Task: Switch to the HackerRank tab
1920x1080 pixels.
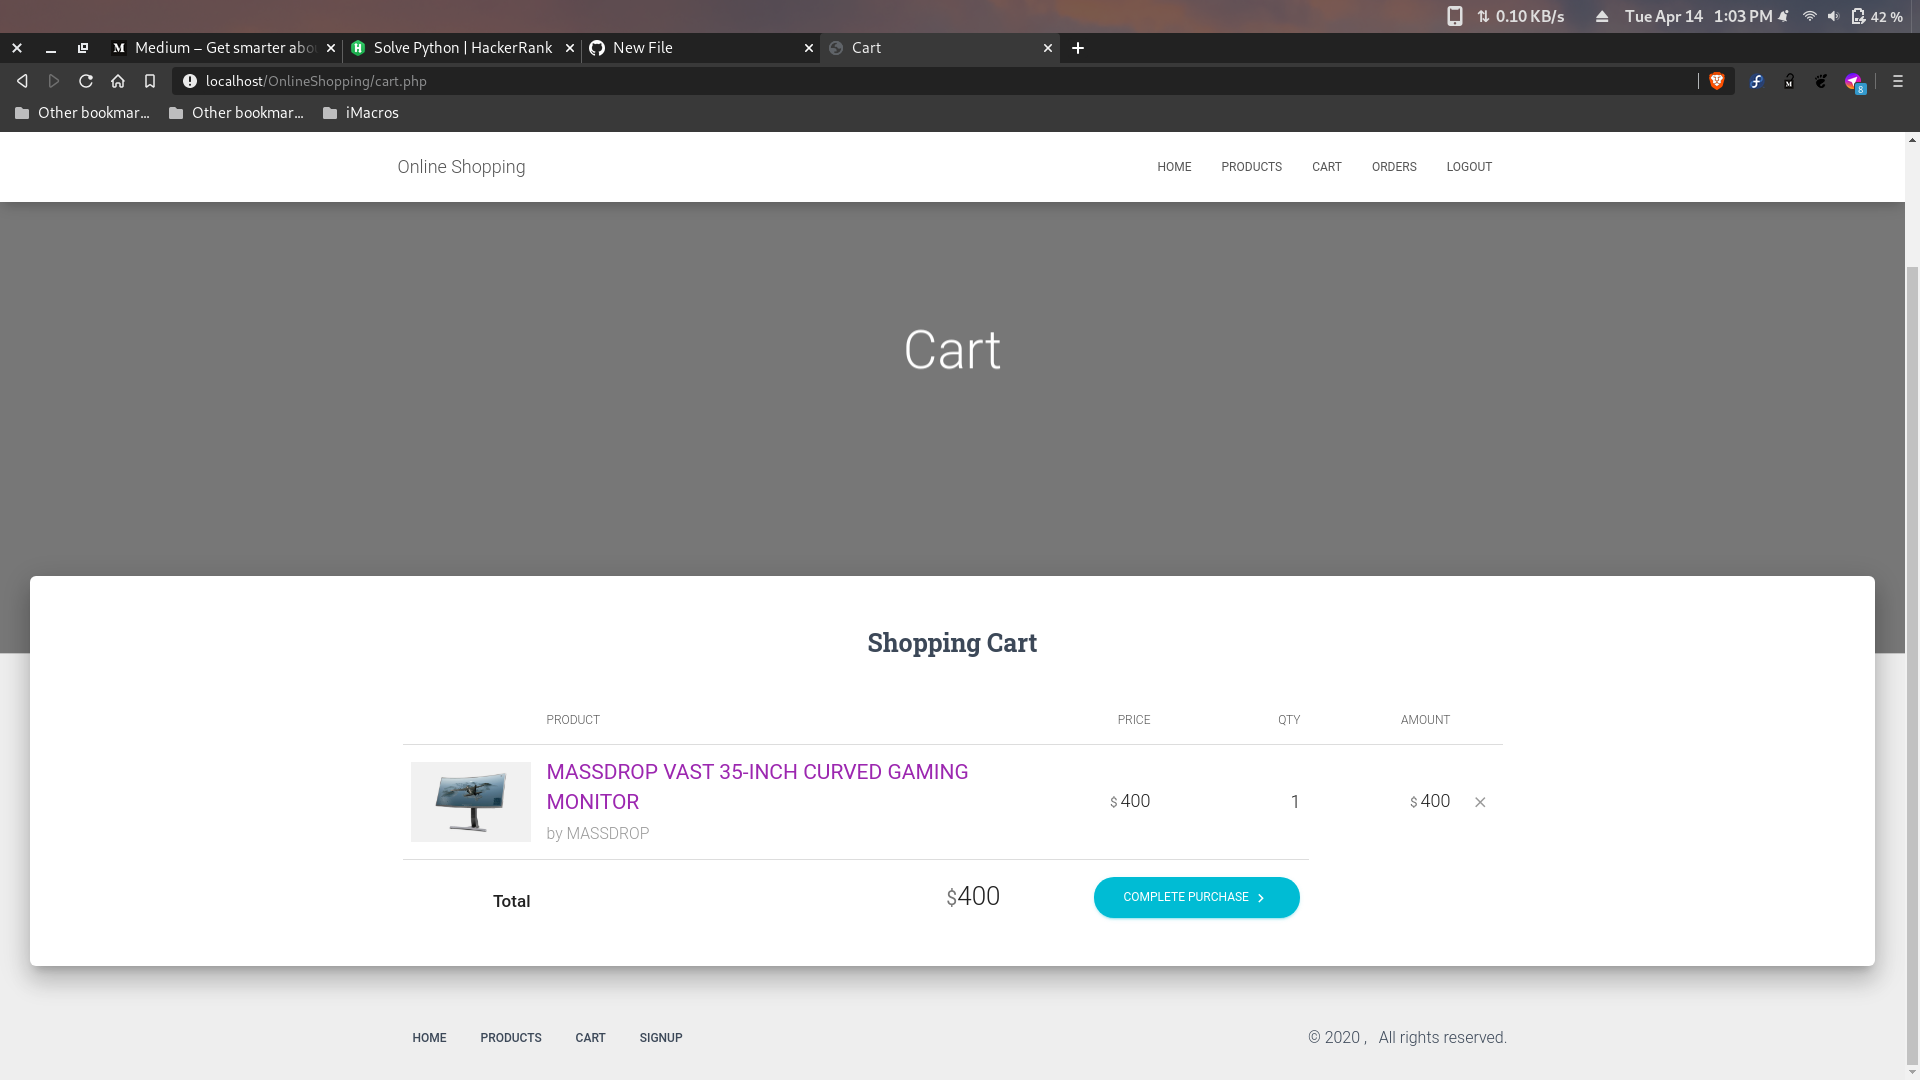Action: 461,48
